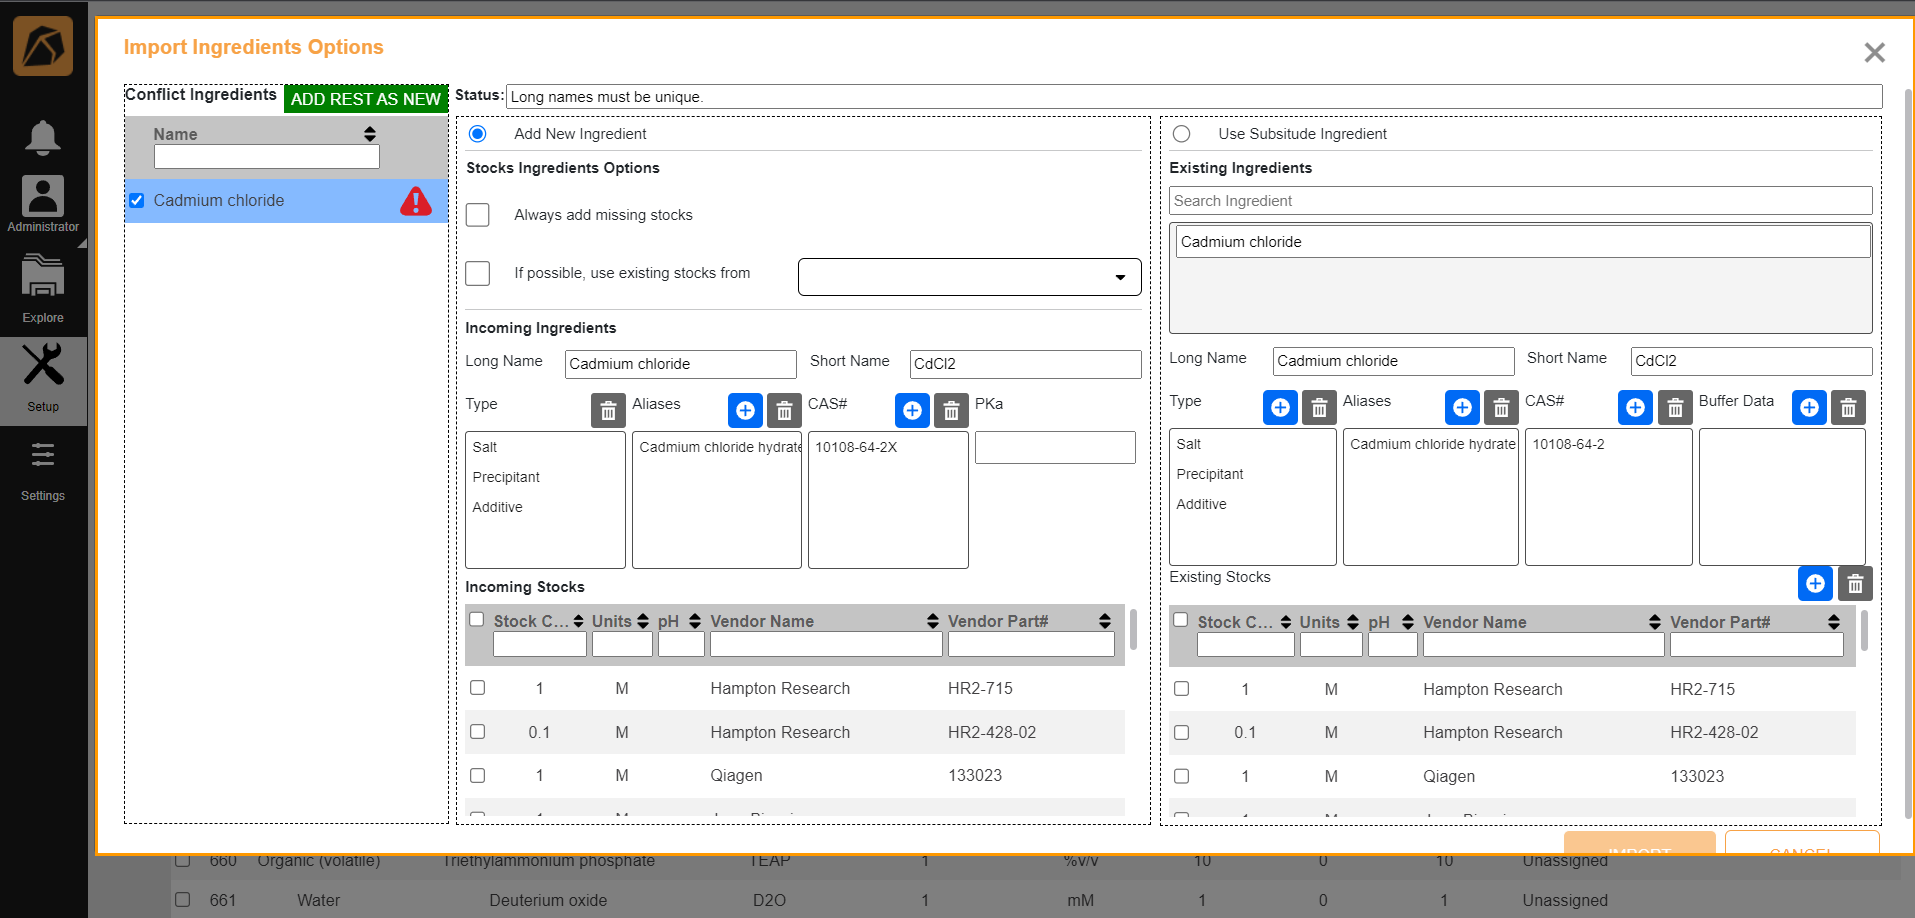1915x918 pixels.
Task: Select Additive in existing Type list
Action: (x=1201, y=504)
